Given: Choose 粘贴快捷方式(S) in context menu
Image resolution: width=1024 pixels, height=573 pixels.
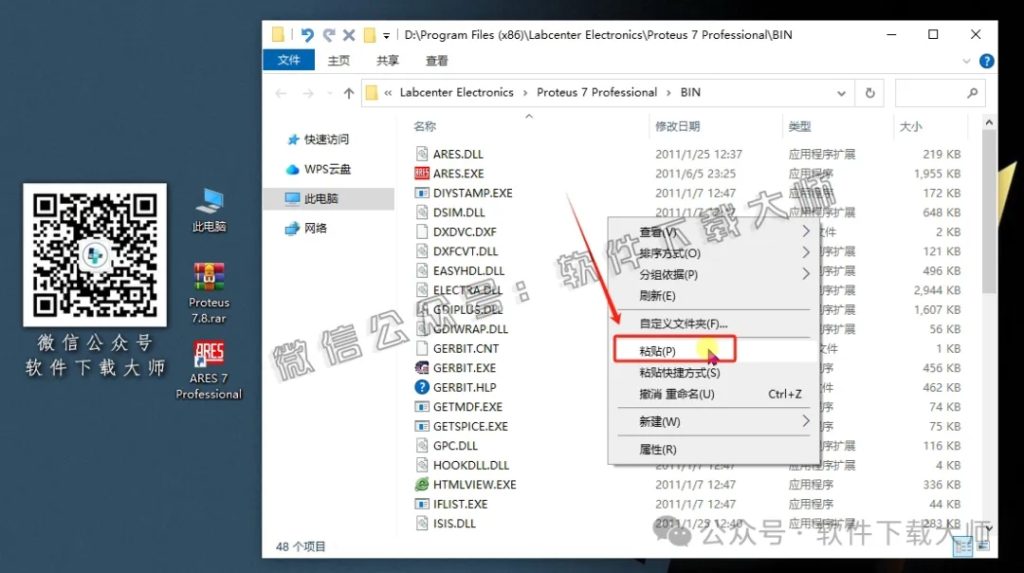Looking at the screenshot, I should [714, 372].
